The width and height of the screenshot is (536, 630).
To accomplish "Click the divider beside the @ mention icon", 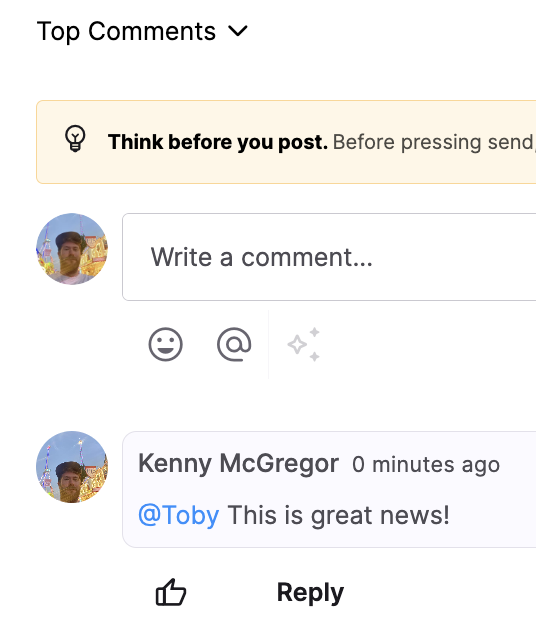I will 268,344.
